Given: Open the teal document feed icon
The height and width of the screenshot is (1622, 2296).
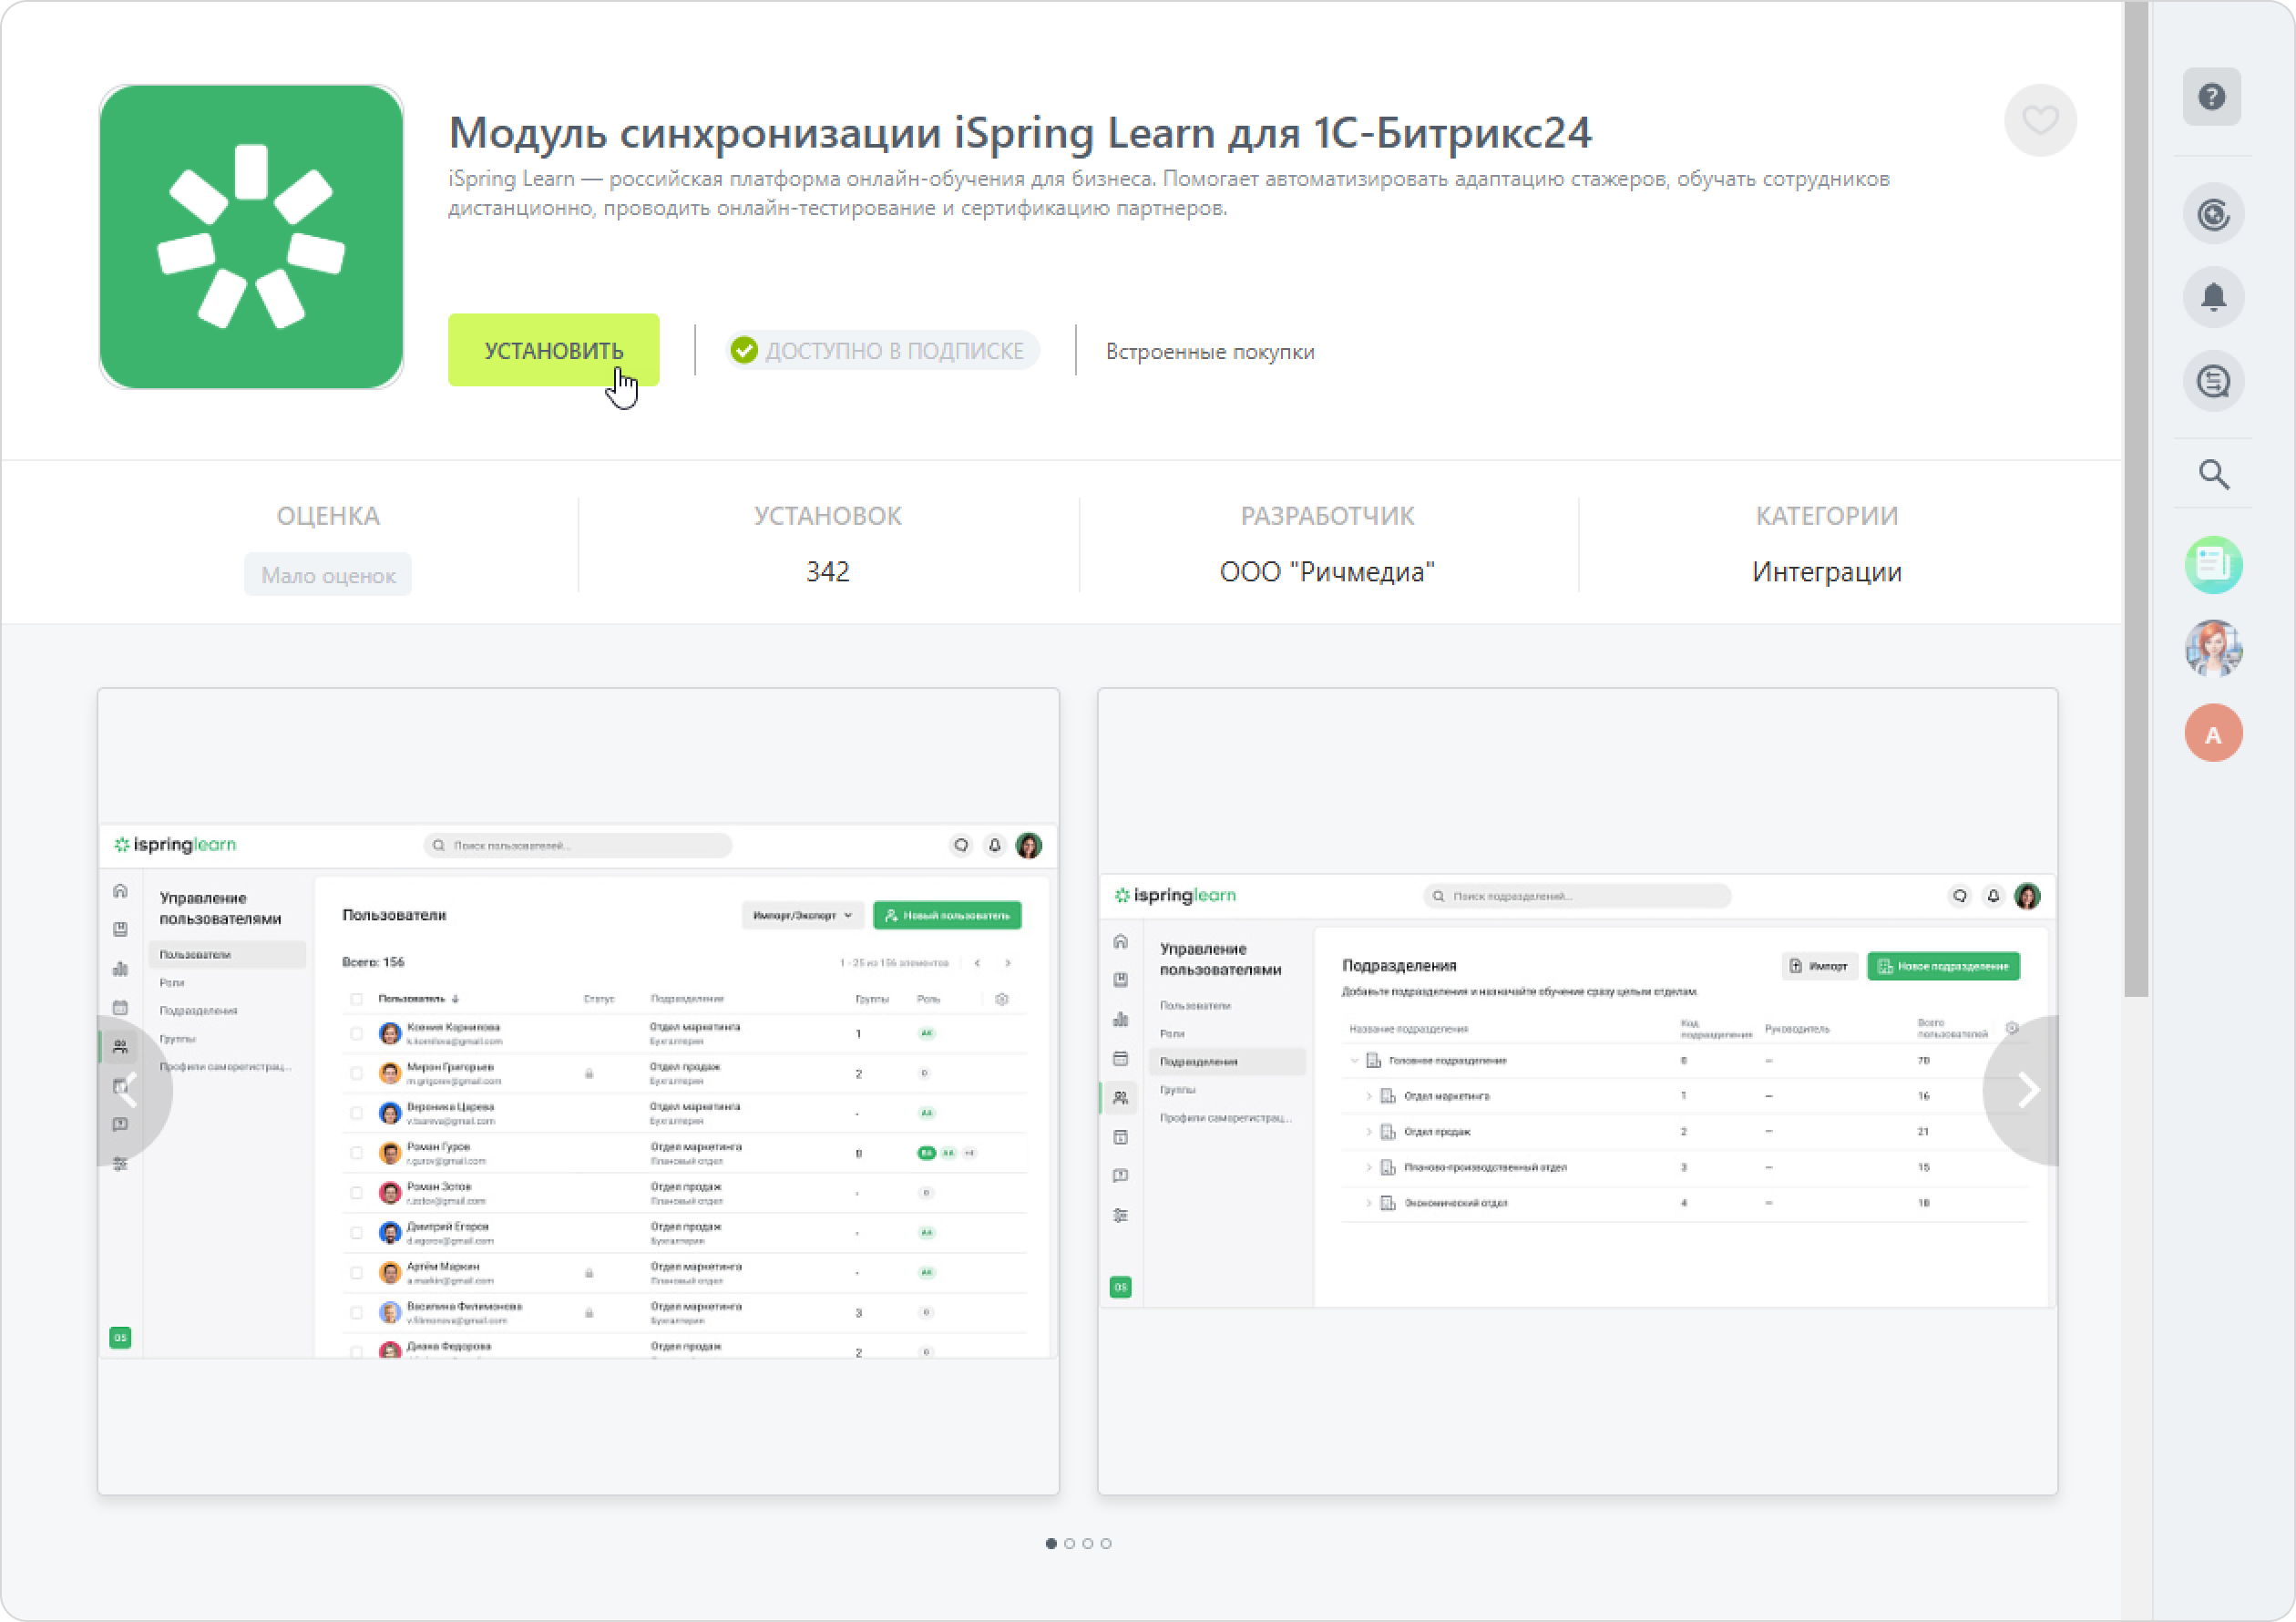Looking at the screenshot, I should click(2213, 565).
